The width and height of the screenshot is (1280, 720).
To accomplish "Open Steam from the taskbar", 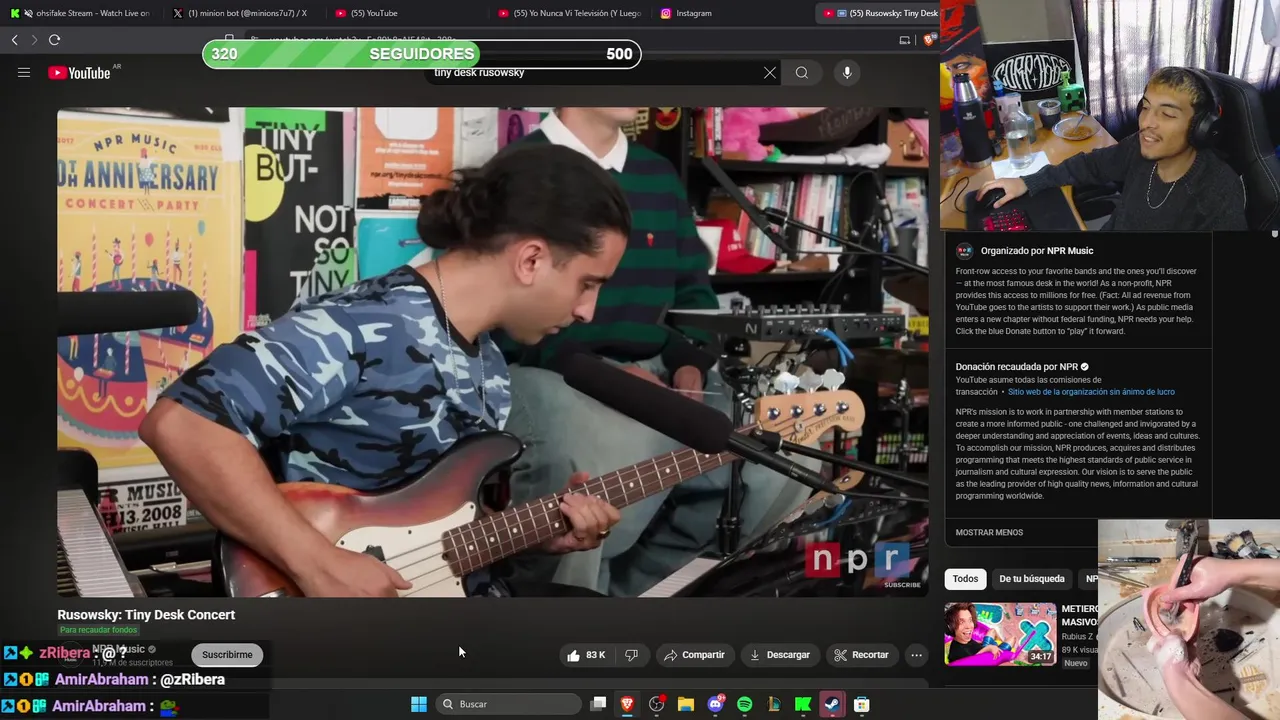I will coord(832,704).
